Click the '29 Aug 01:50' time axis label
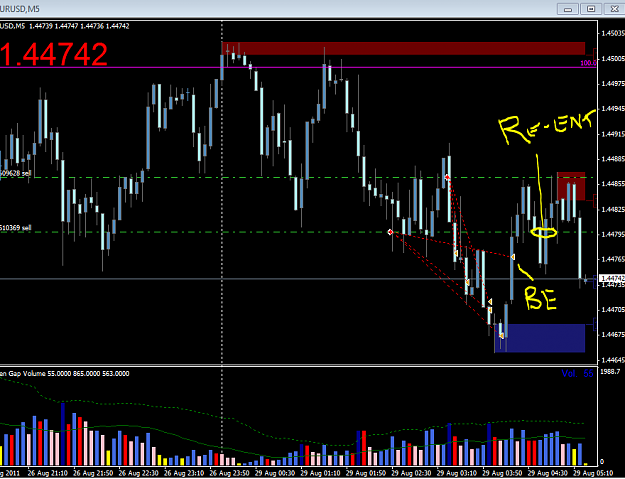Image resolution: width=625 pixels, height=479 pixels. pyautogui.click(x=366, y=473)
